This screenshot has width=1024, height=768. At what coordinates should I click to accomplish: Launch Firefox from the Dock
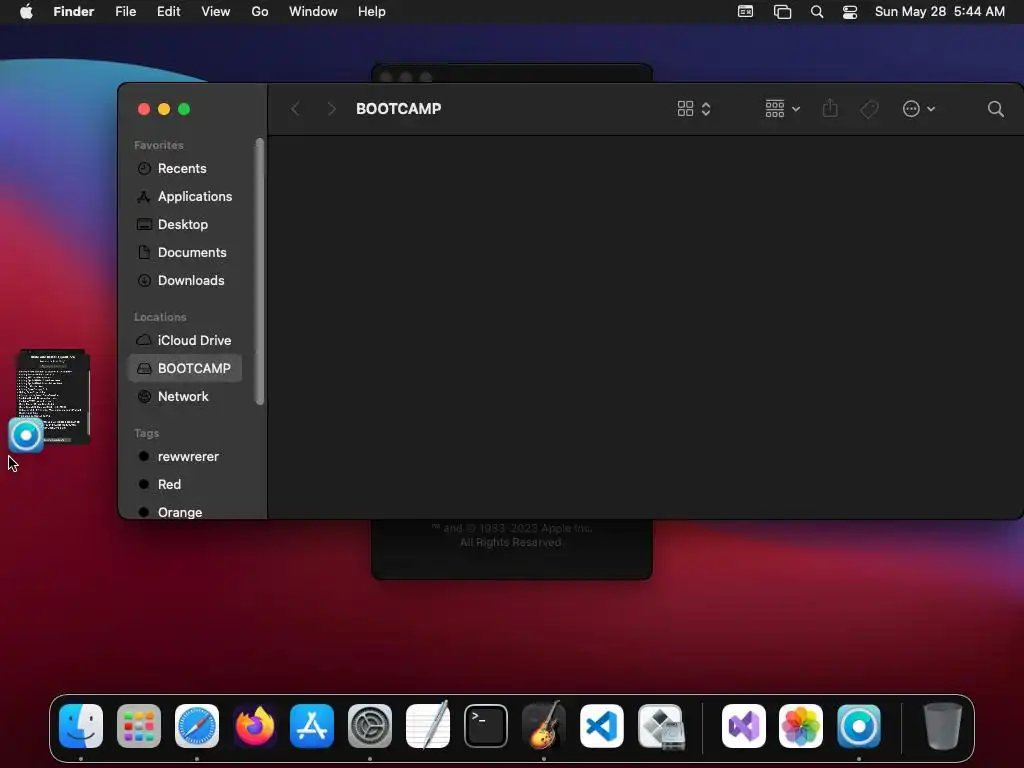(x=255, y=726)
